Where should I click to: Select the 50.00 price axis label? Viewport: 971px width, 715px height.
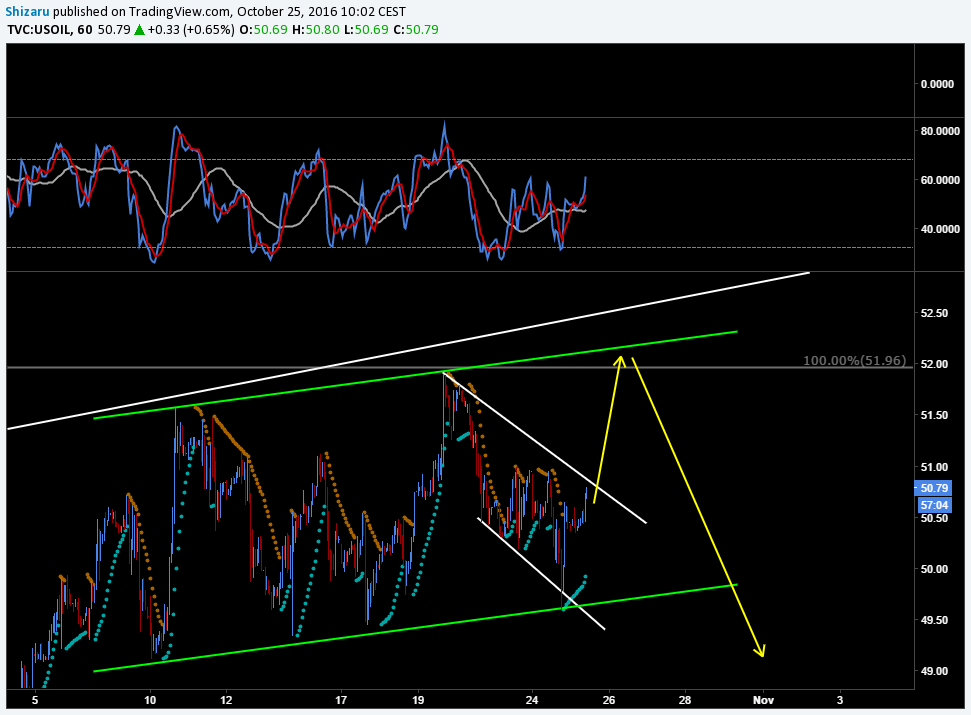coord(934,569)
